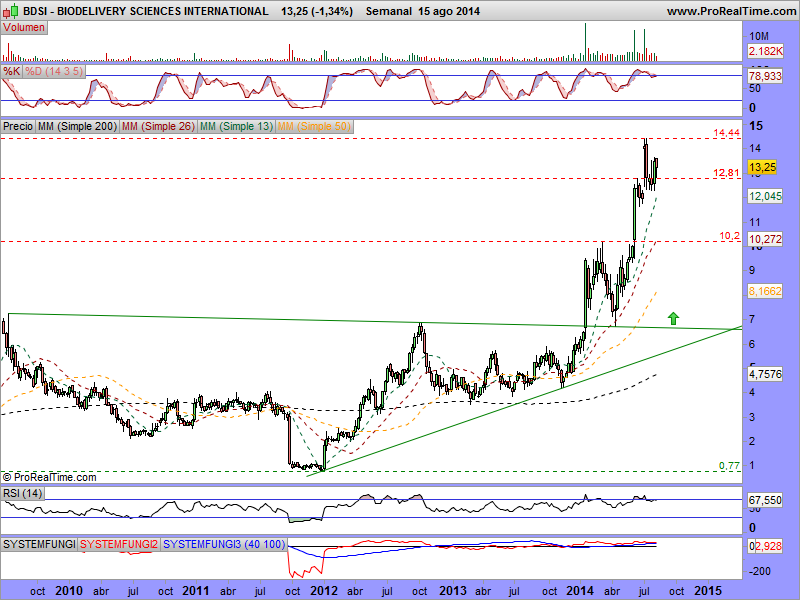This screenshot has height=600, width=800.
Task: Click the SYSTEMFUNGI3 (40 100) indicator label
Action: pos(223,544)
